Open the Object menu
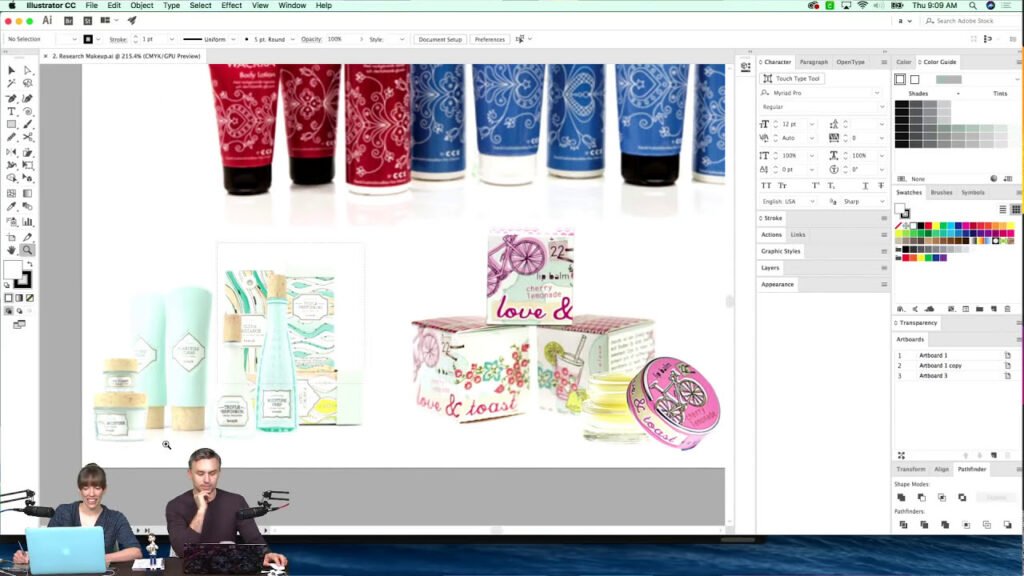 point(142,5)
